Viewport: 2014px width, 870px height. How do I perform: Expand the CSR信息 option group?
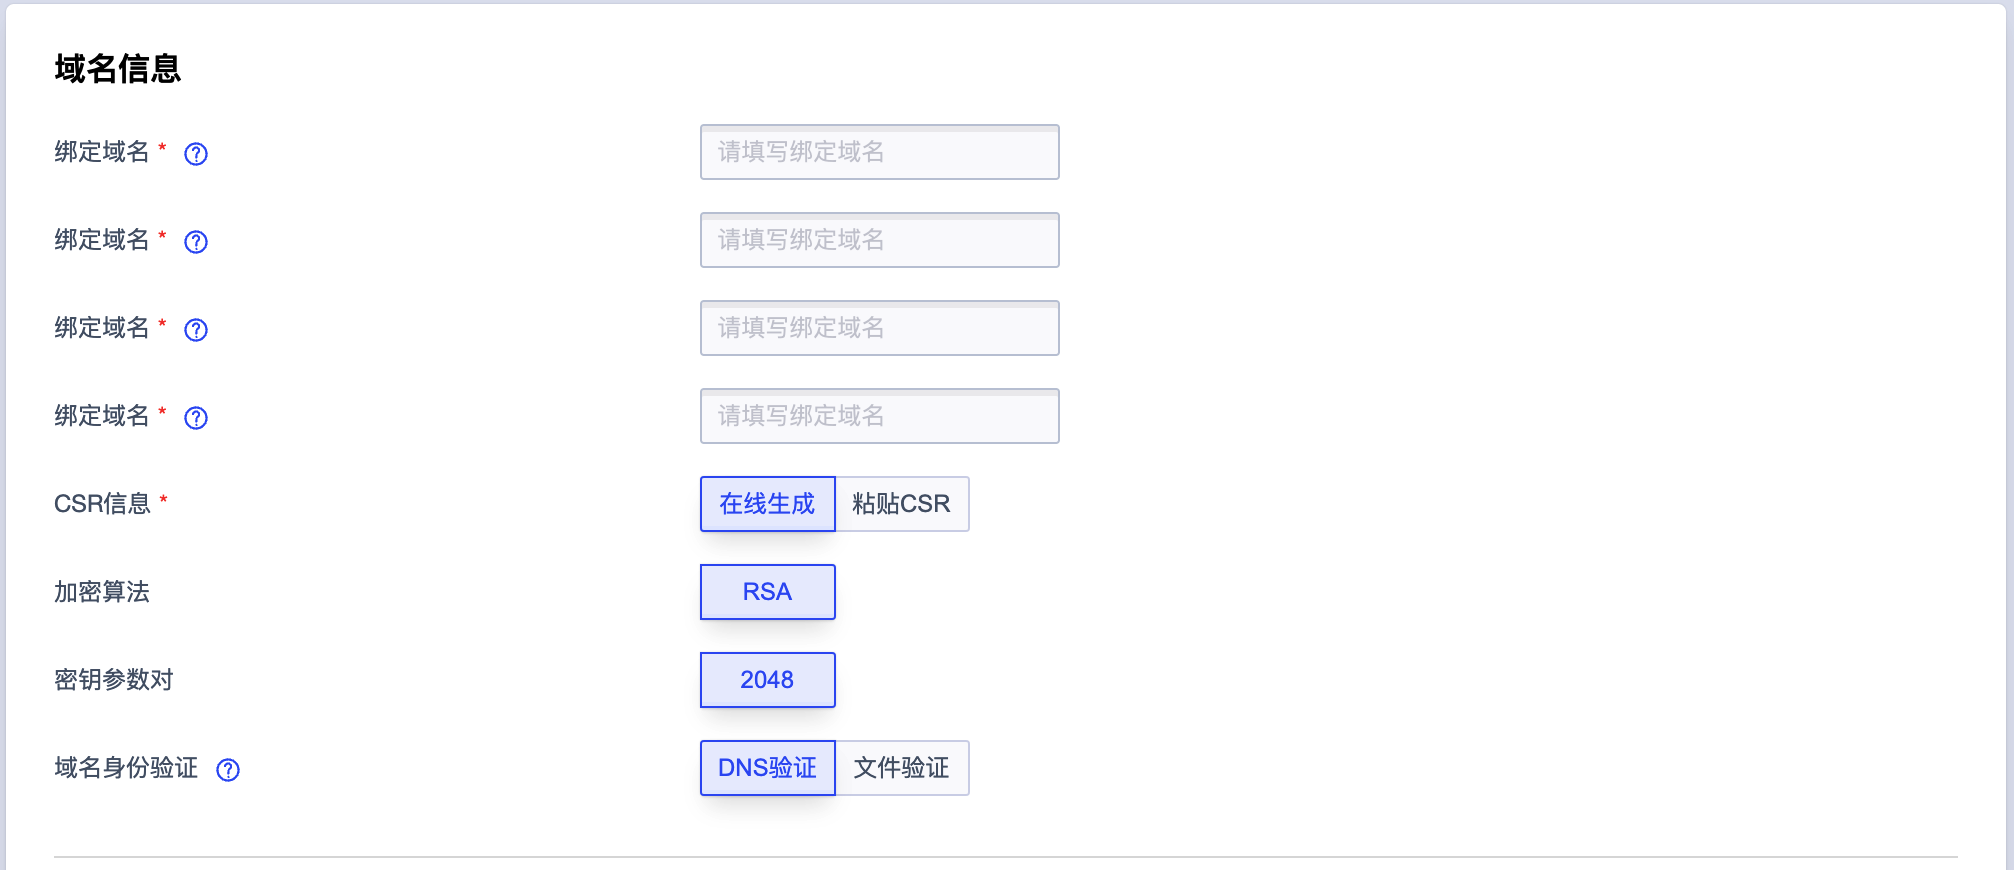(835, 504)
